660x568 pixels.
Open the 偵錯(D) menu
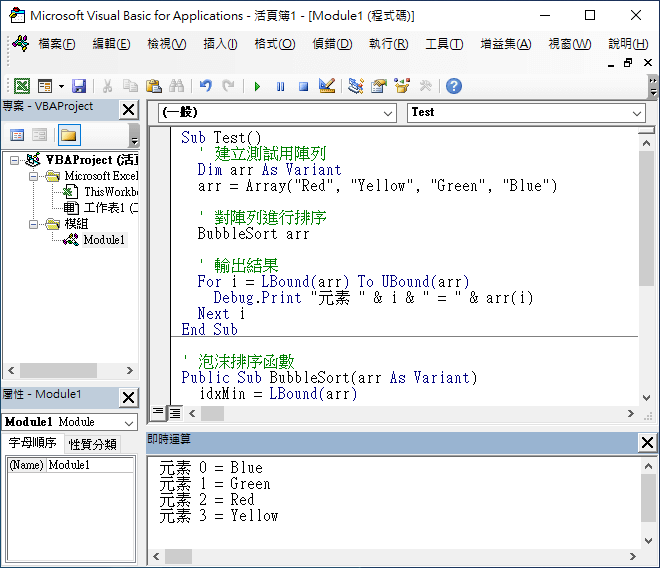(x=332, y=44)
